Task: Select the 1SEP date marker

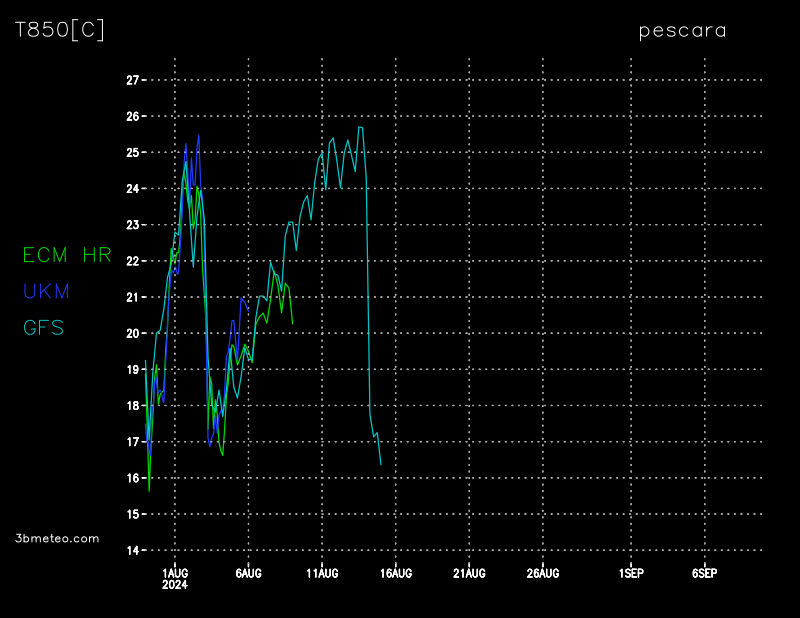Action: [631, 573]
